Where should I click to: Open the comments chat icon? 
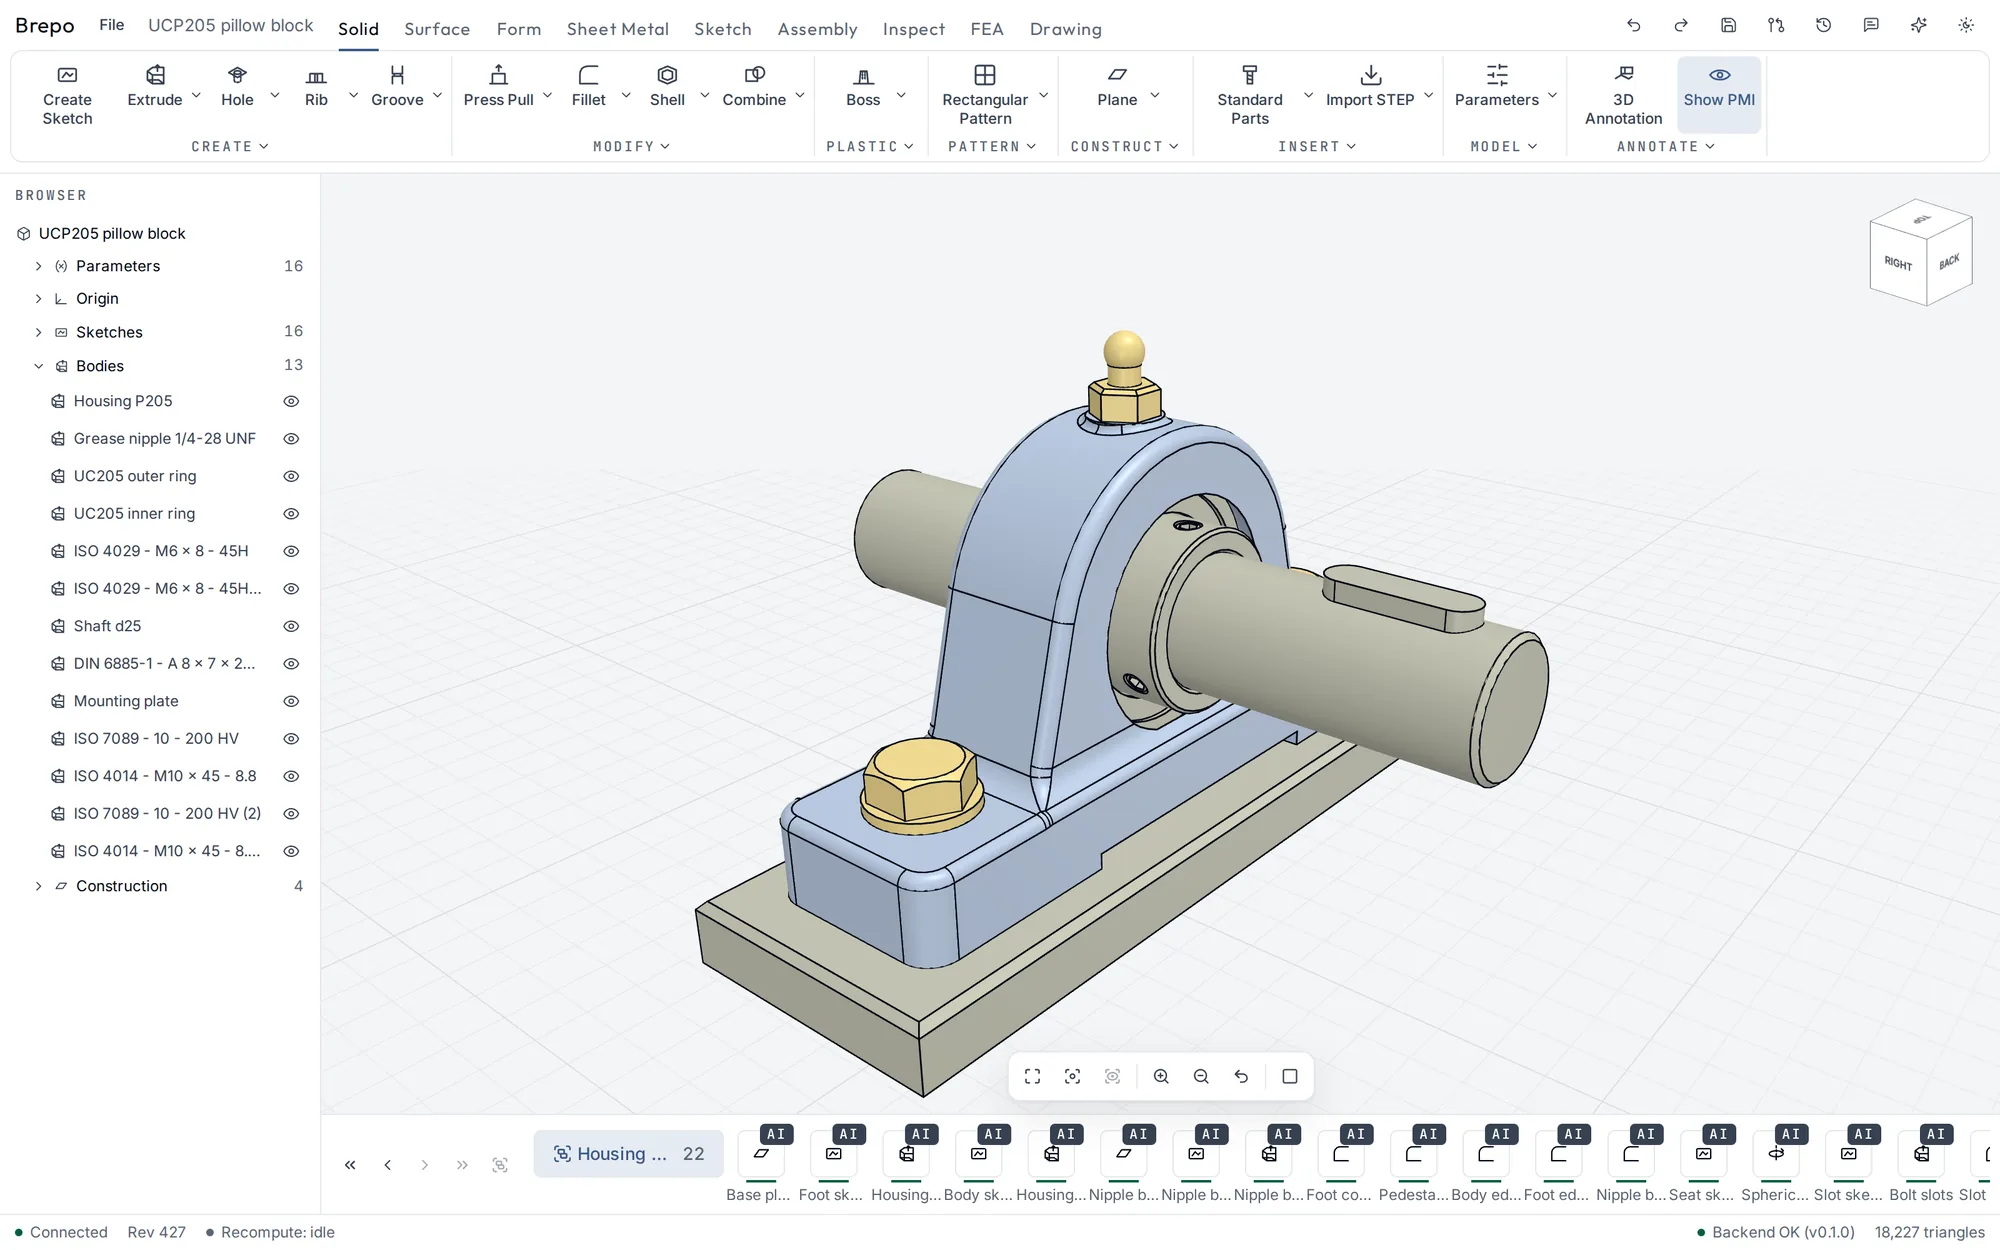(1871, 26)
